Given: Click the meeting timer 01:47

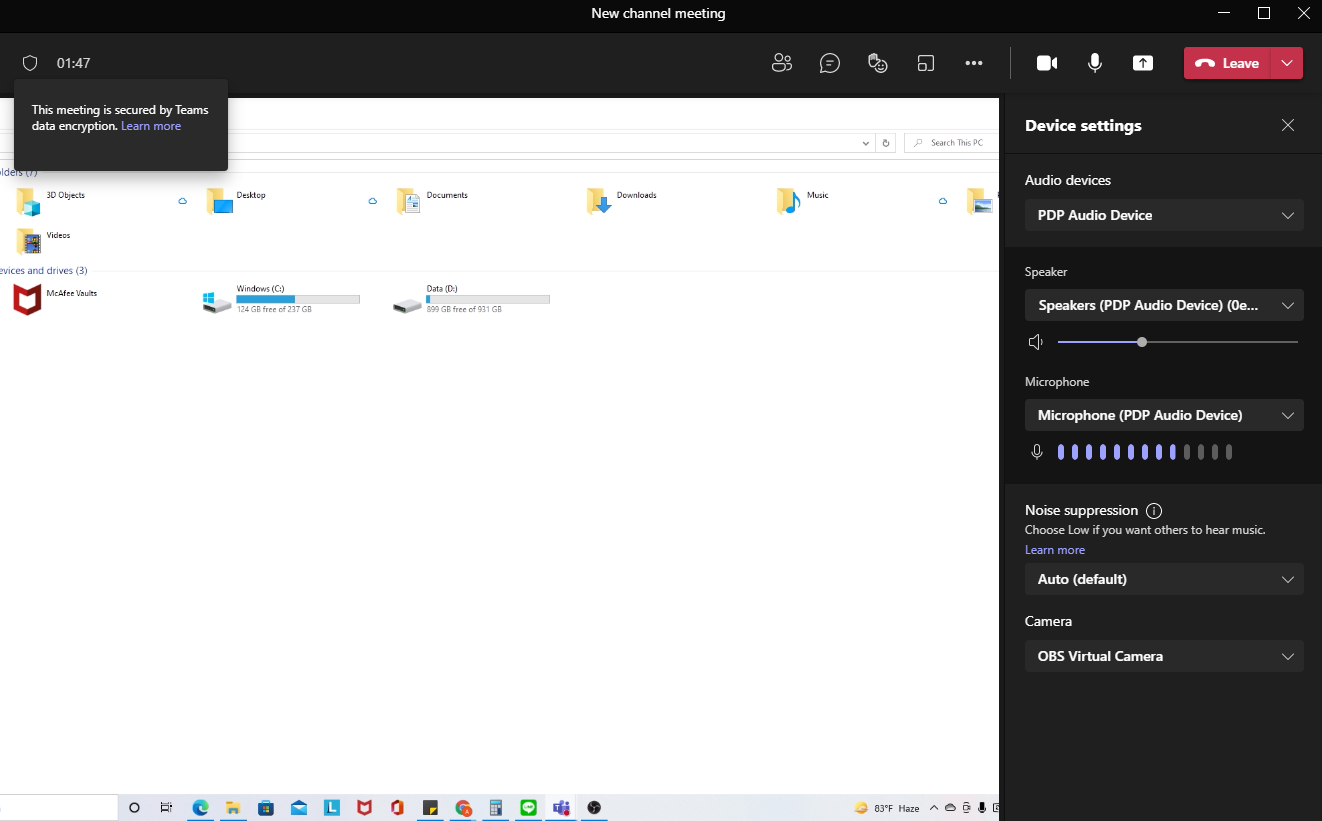Looking at the screenshot, I should 74,63.
